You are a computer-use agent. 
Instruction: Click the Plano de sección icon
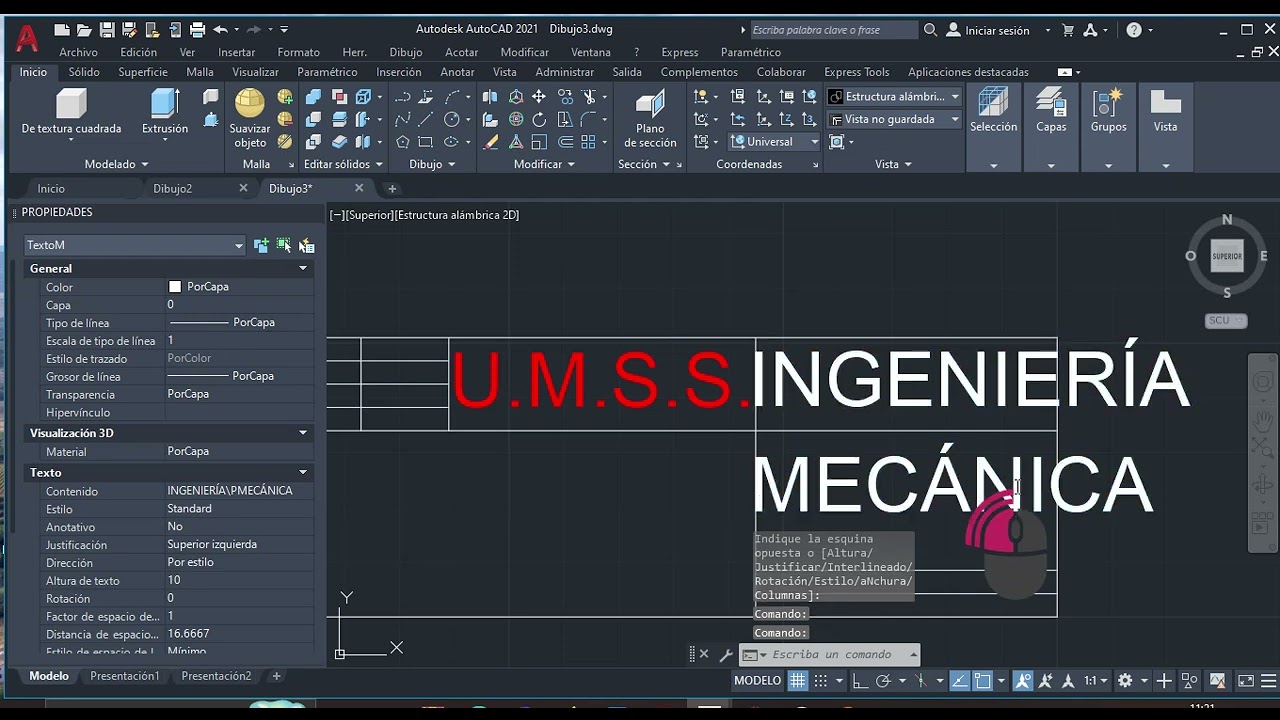coord(650,104)
